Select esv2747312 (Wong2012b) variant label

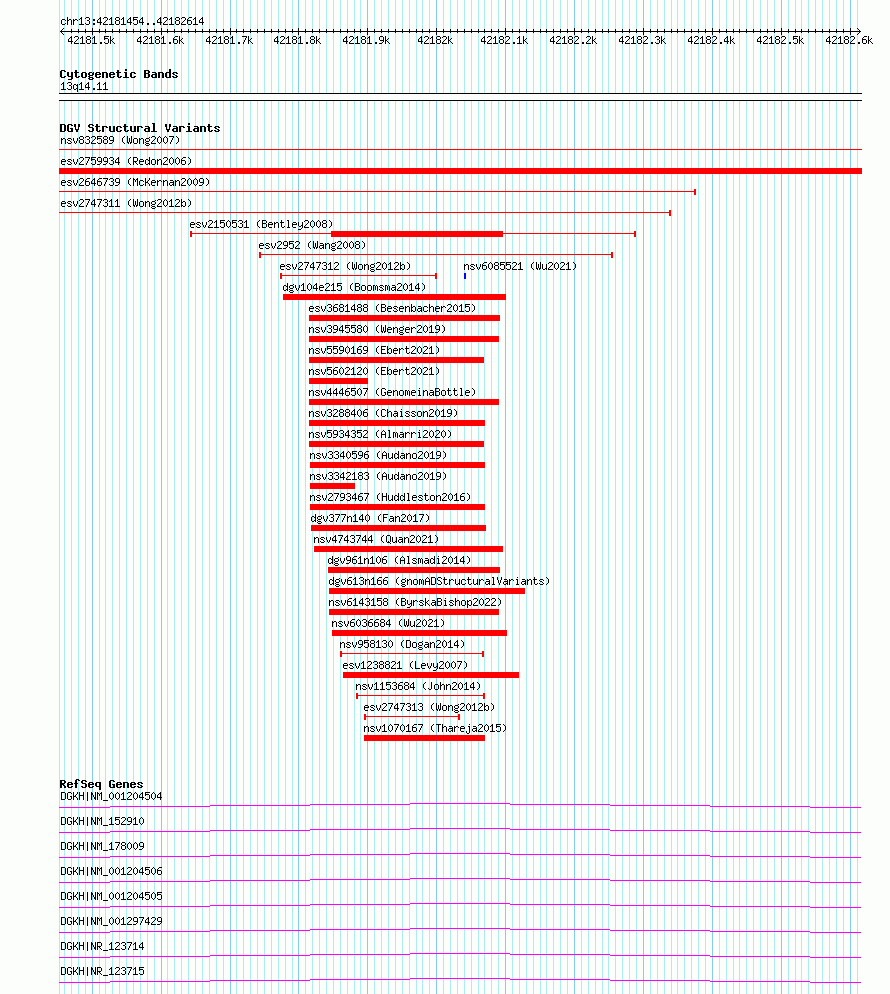pyautogui.click(x=345, y=266)
